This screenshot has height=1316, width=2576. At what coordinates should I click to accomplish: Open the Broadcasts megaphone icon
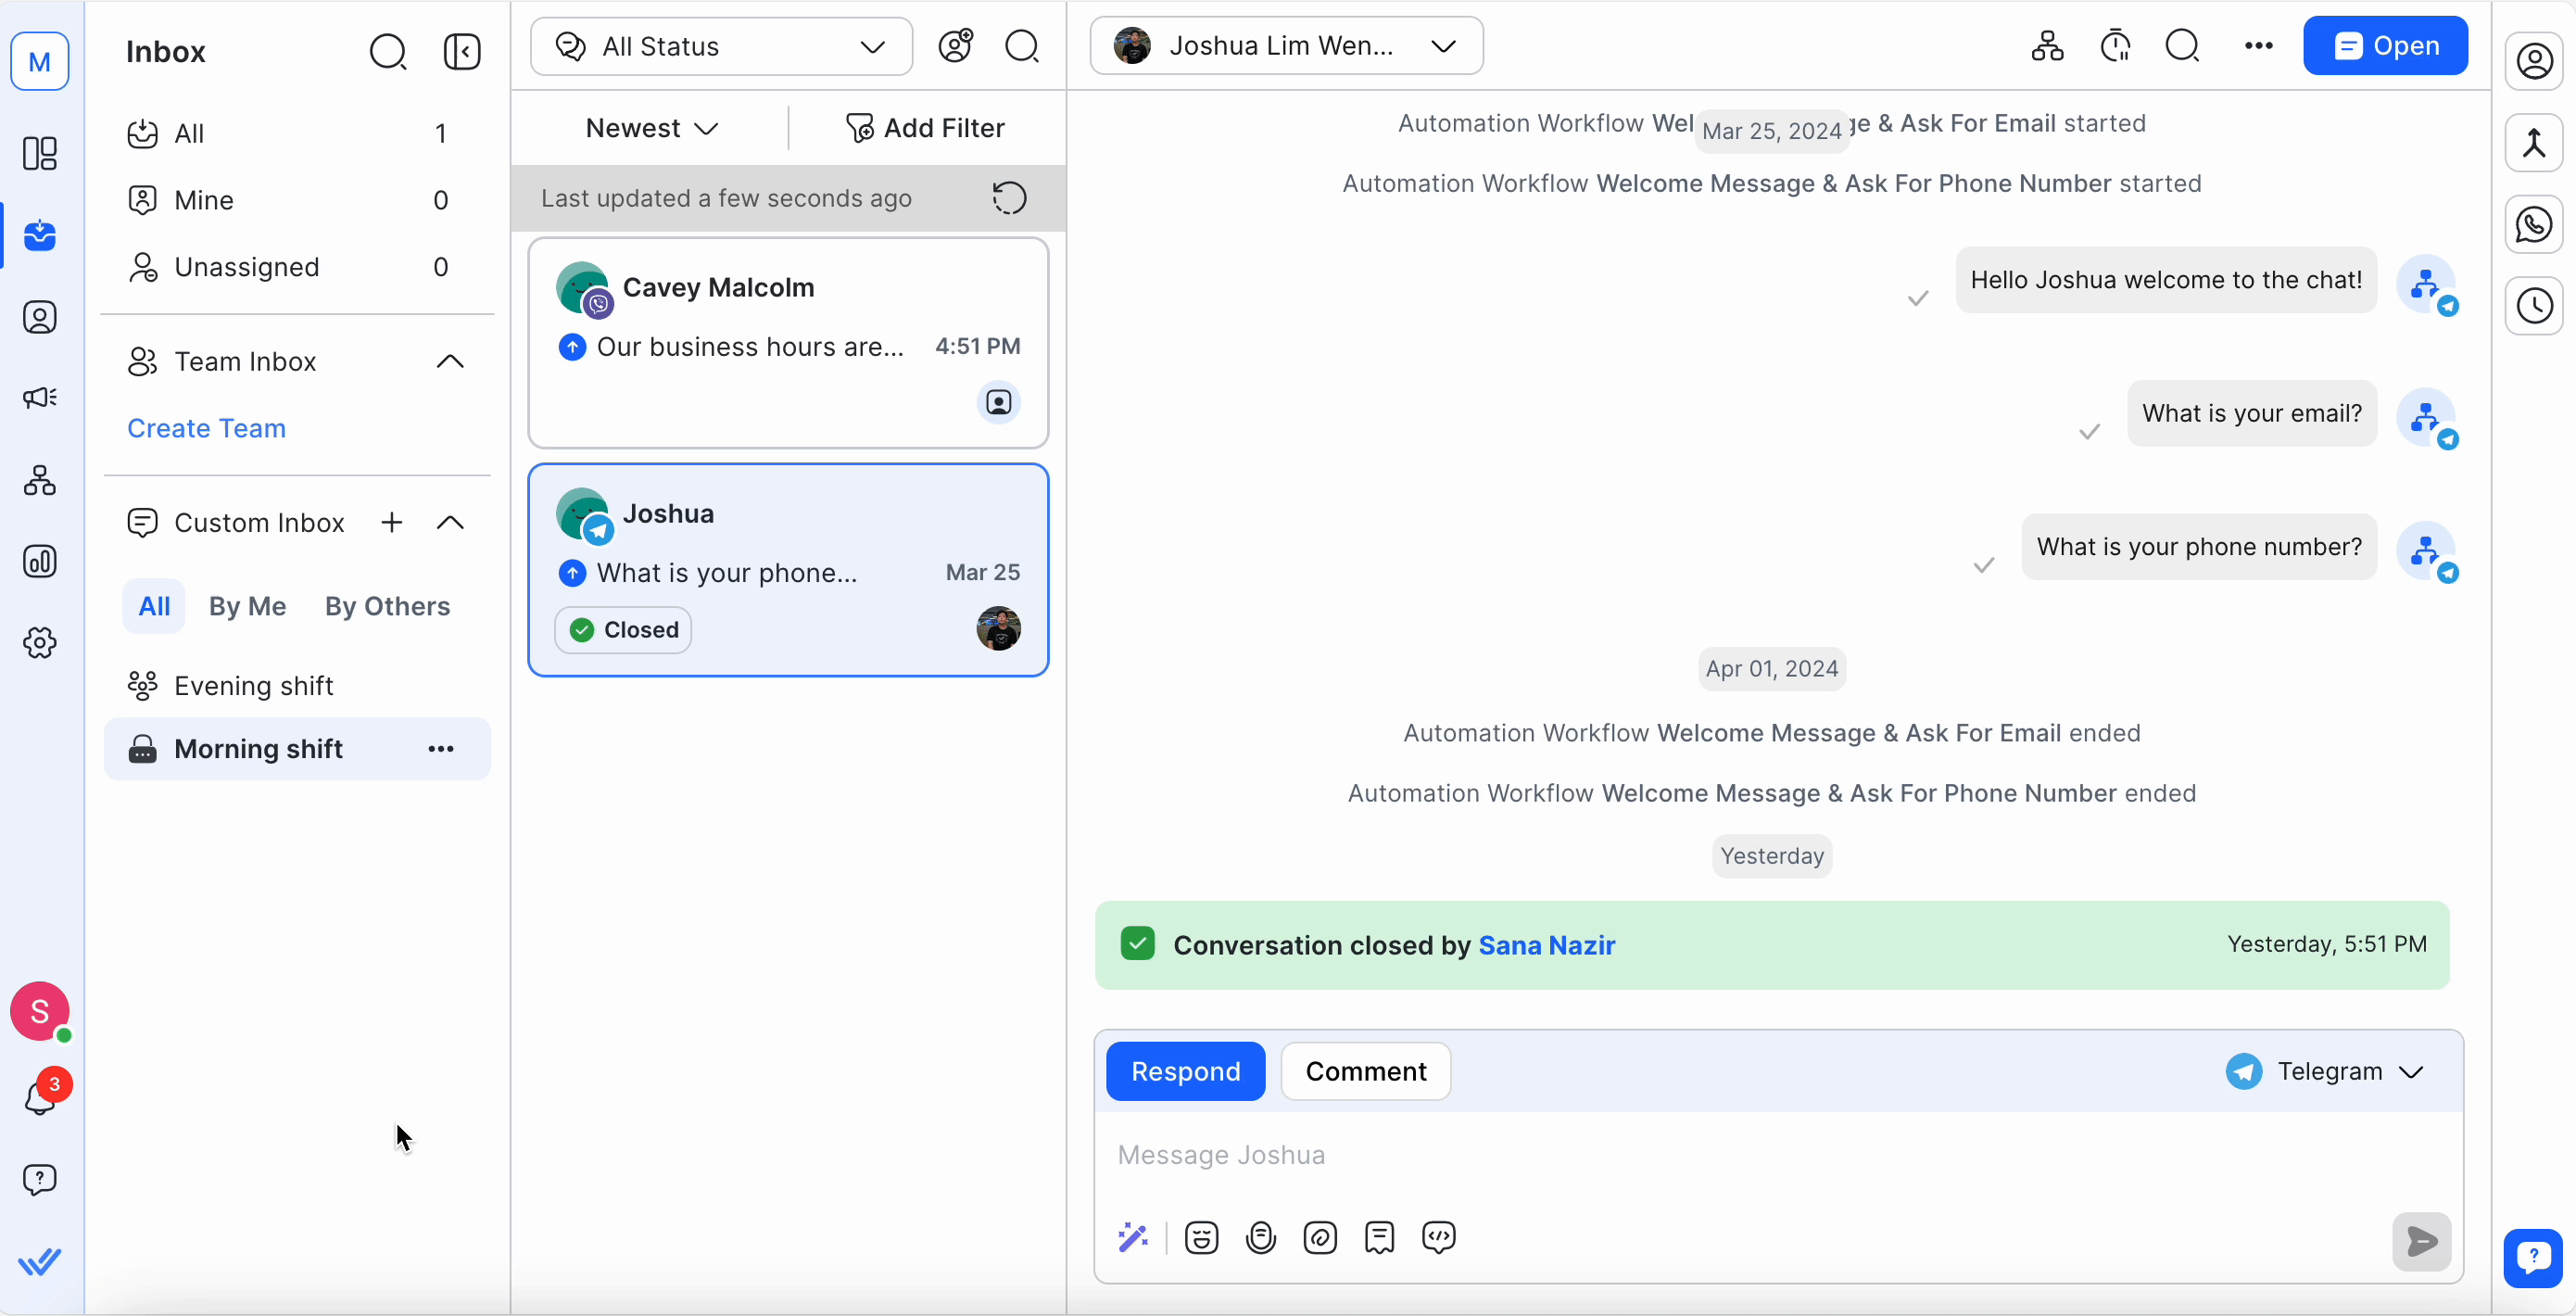40,398
